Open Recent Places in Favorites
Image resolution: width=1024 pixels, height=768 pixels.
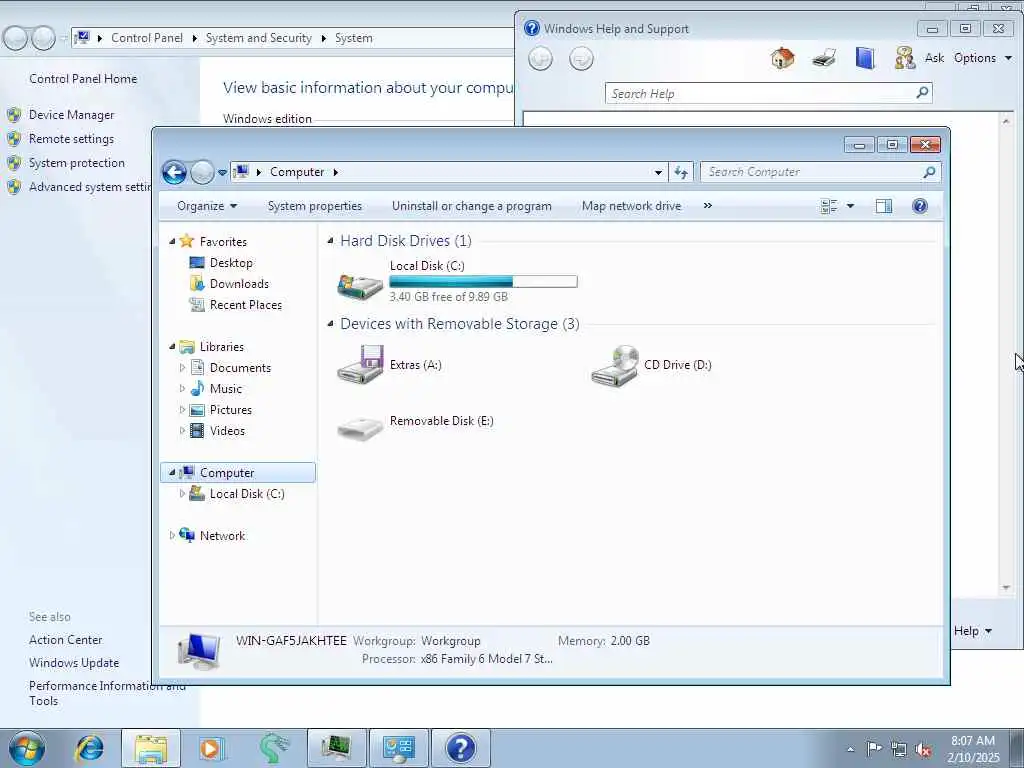246,304
